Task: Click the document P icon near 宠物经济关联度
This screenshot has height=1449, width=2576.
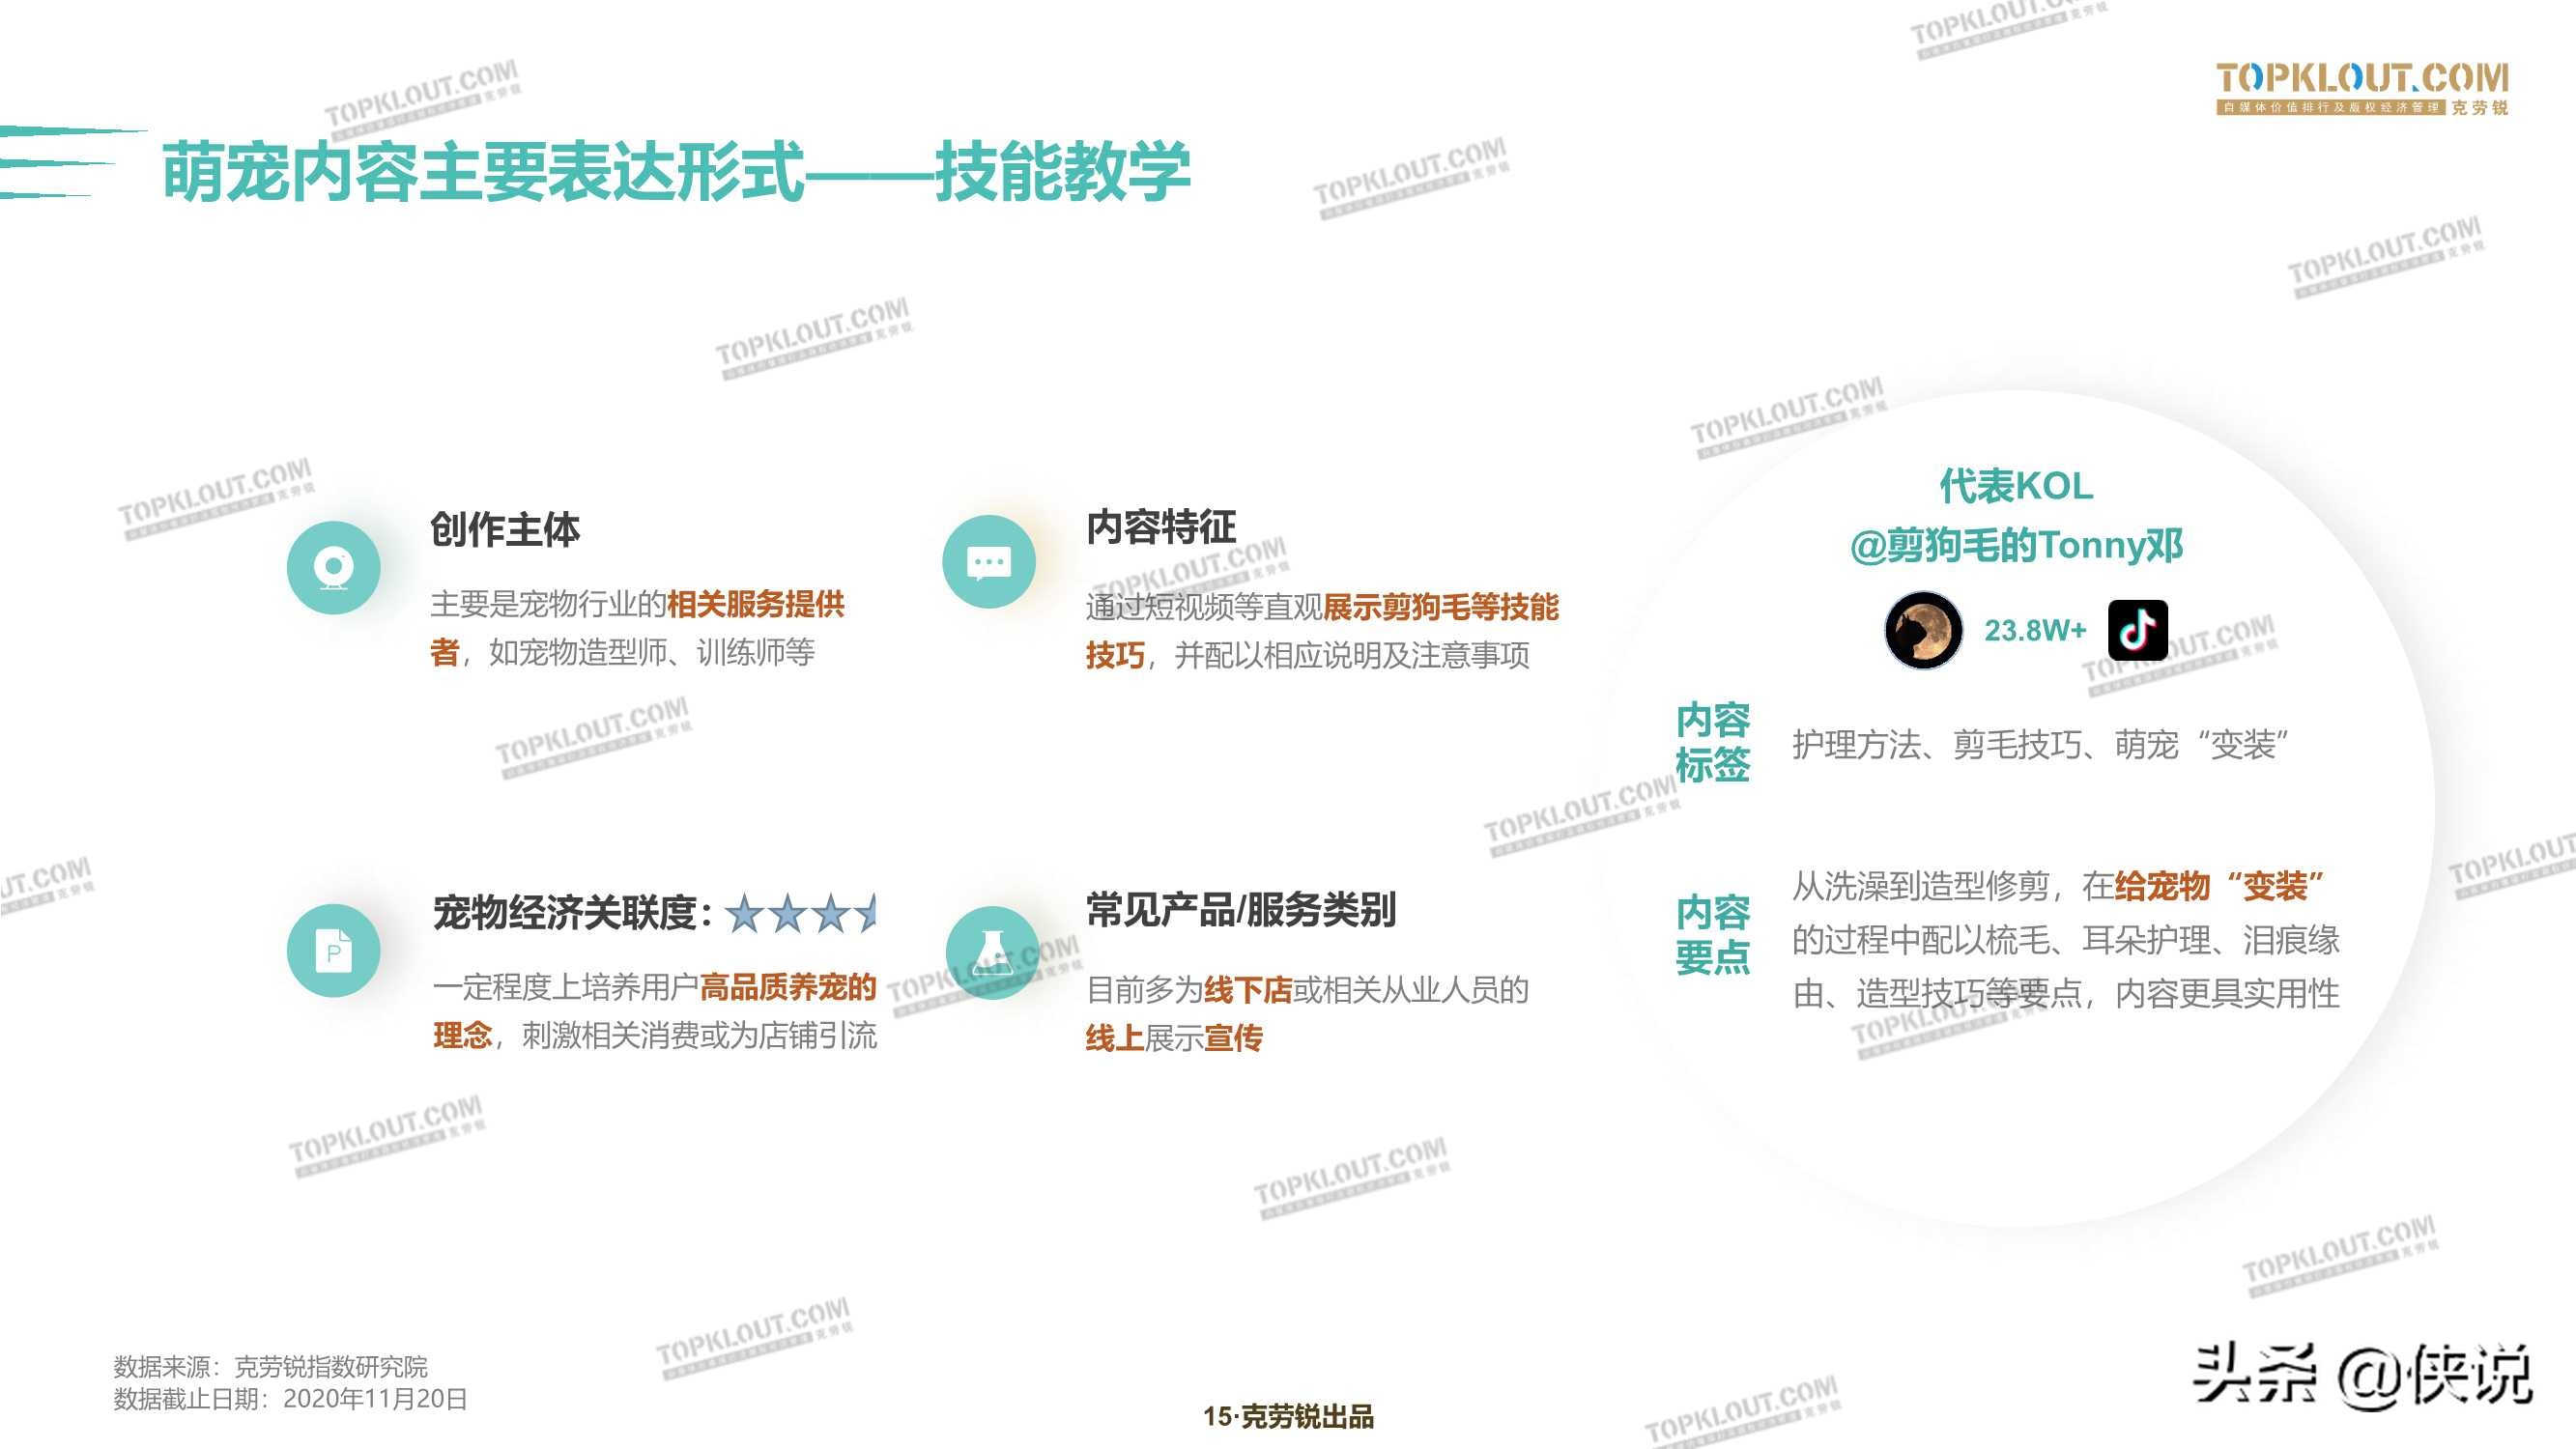Action: [x=333, y=950]
